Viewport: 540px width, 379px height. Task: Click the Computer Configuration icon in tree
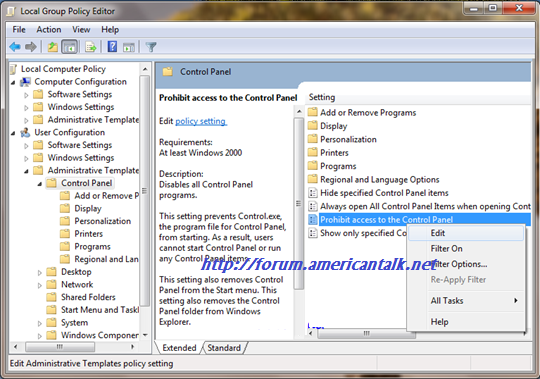[x=25, y=82]
